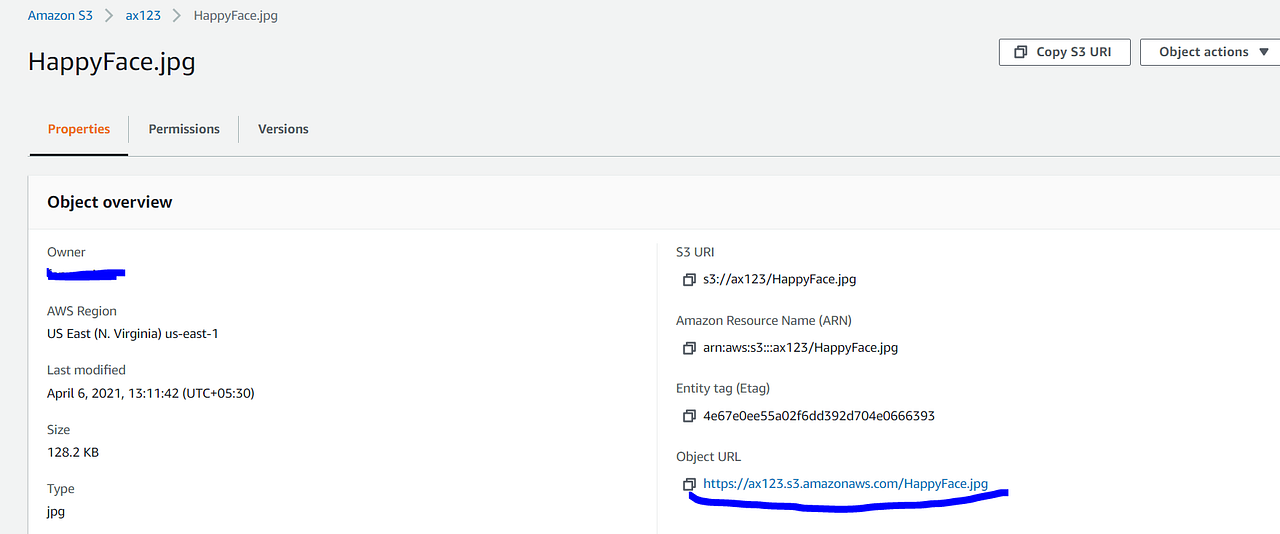Click the S3 URI label
Viewport: 1280px width, 534px height.
click(x=695, y=252)
